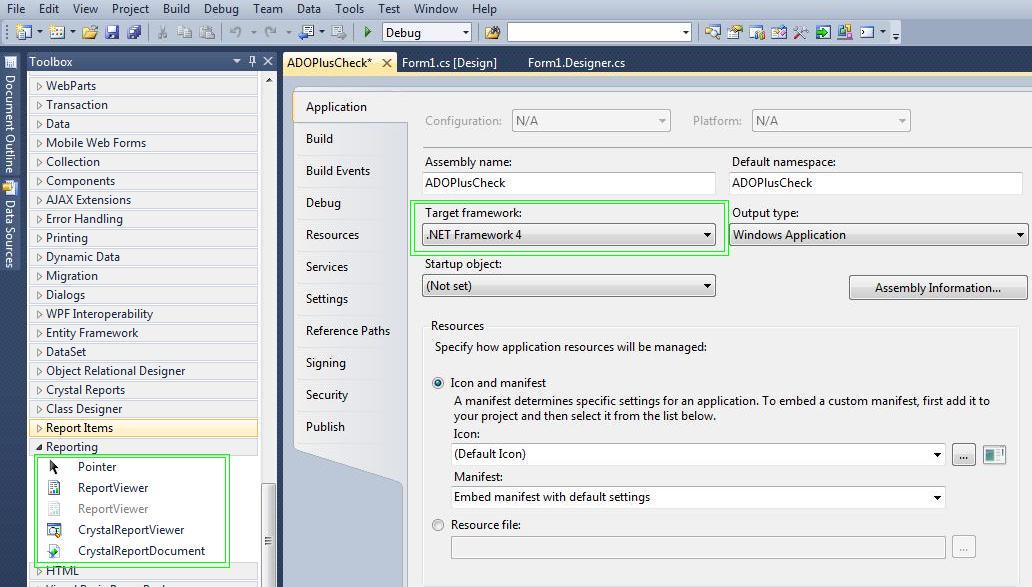Click the Save floppy disk icon

pos(113,32)
